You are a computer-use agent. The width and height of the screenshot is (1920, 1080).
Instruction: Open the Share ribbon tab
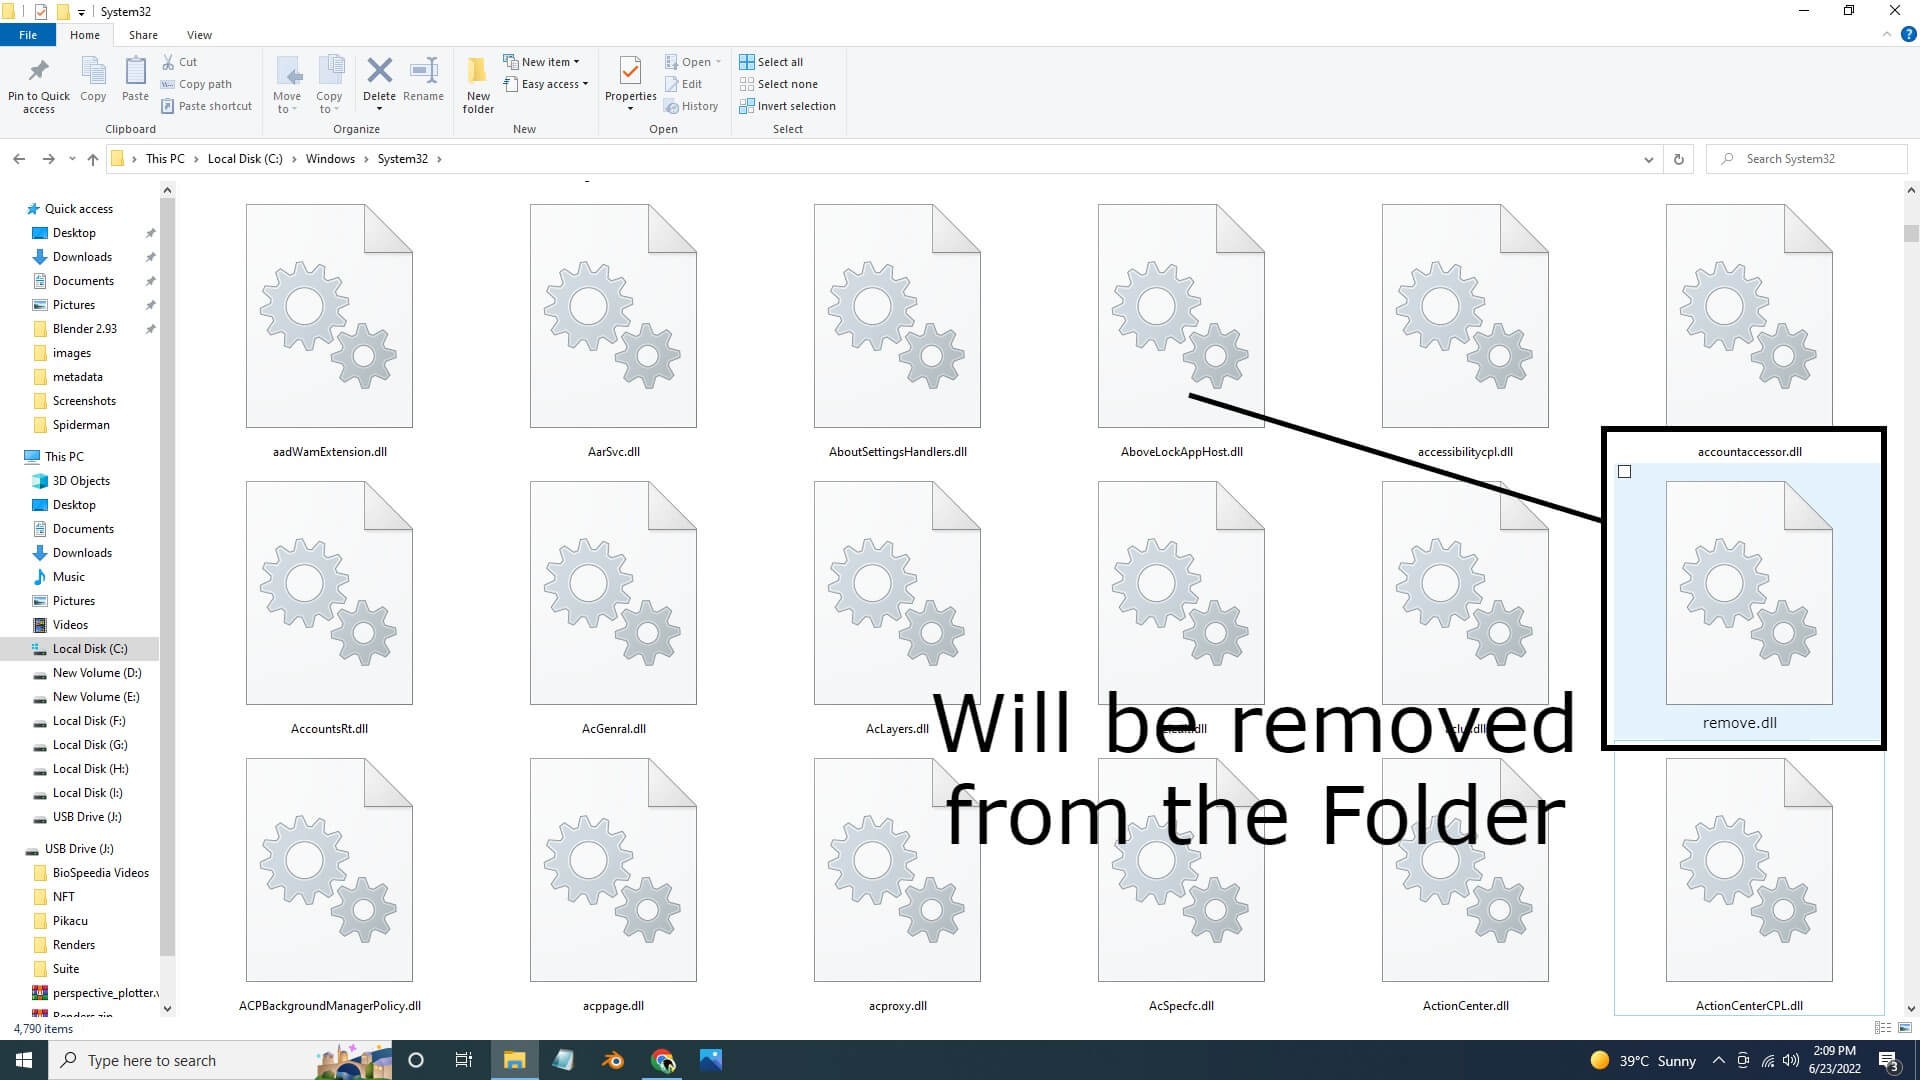click(x=141, y=33)
